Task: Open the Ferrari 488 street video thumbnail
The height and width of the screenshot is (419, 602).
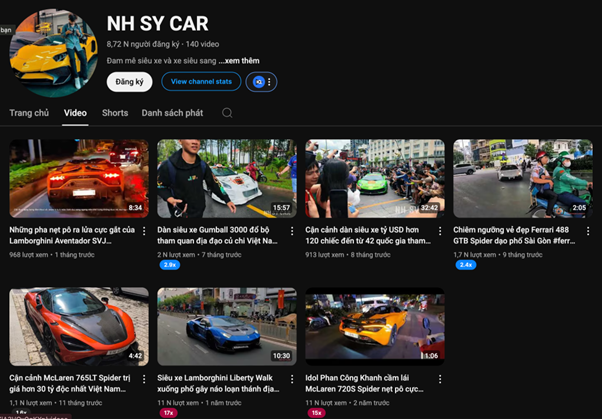Action: 523,179
